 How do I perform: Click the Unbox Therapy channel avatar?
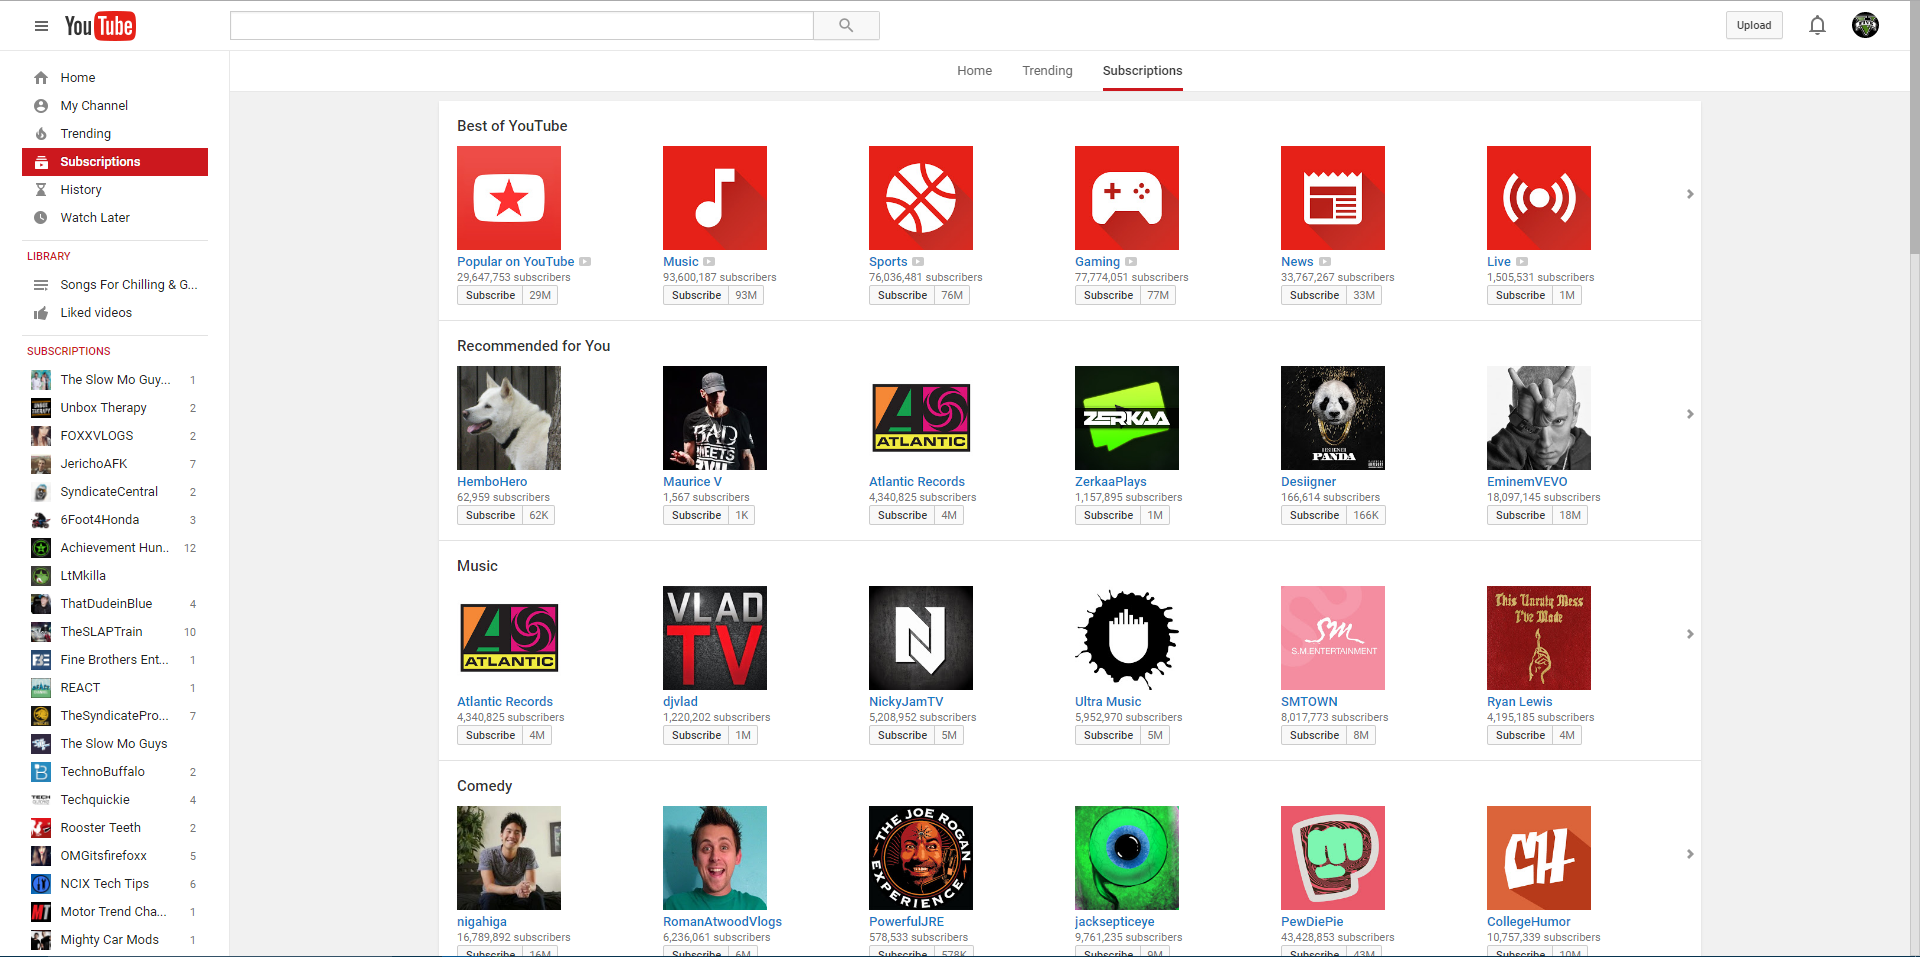41,408
